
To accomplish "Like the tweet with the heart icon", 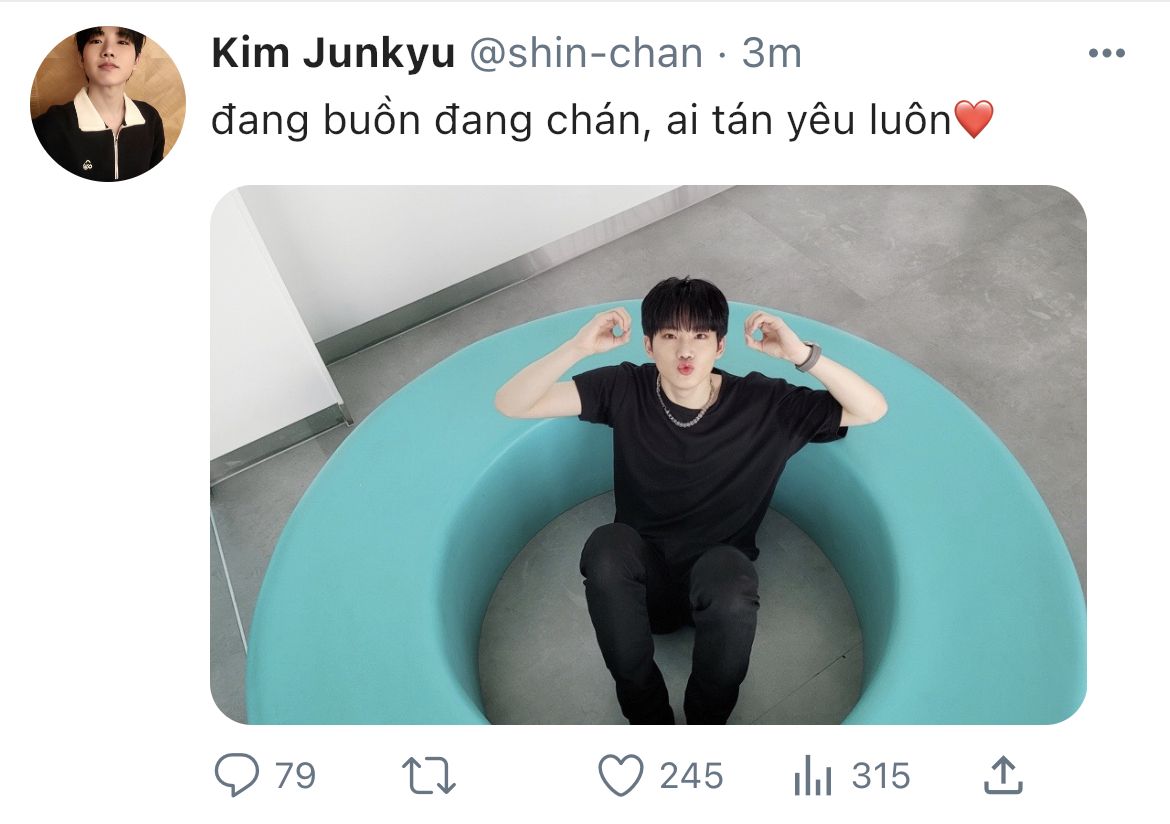I will [x=621, y=775].
